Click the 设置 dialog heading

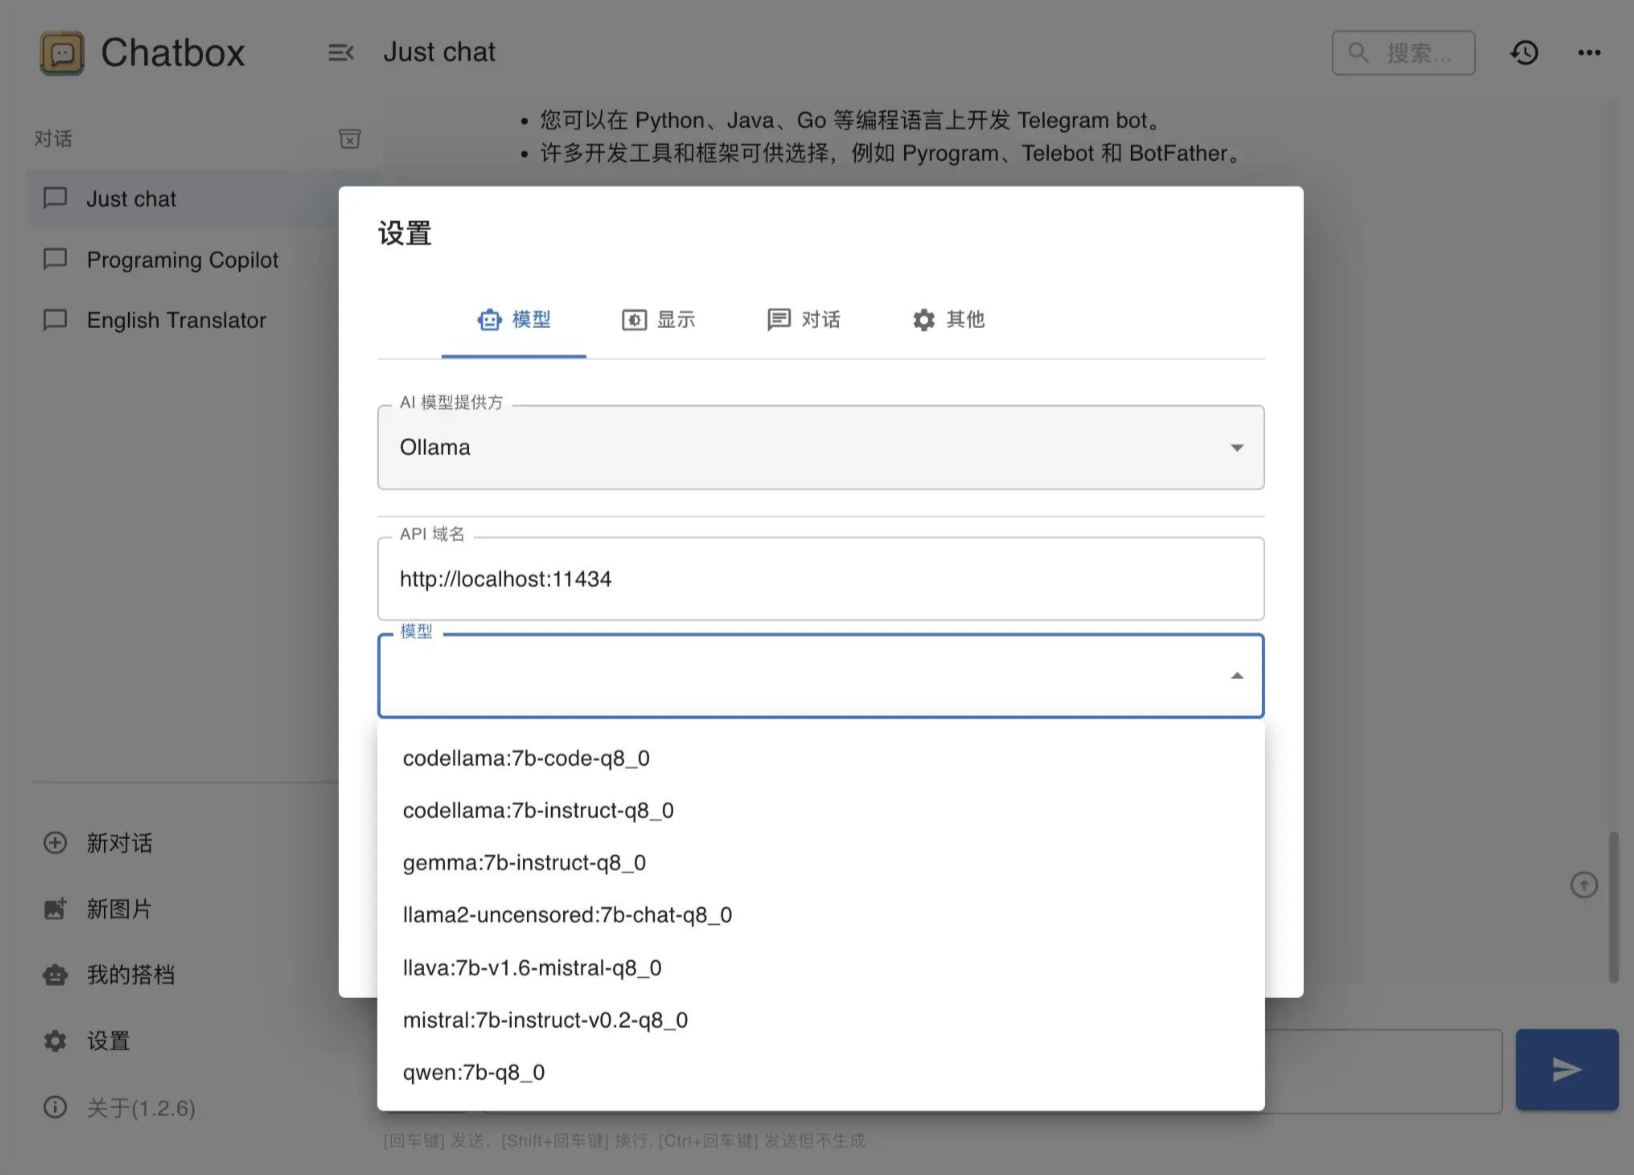405,233
